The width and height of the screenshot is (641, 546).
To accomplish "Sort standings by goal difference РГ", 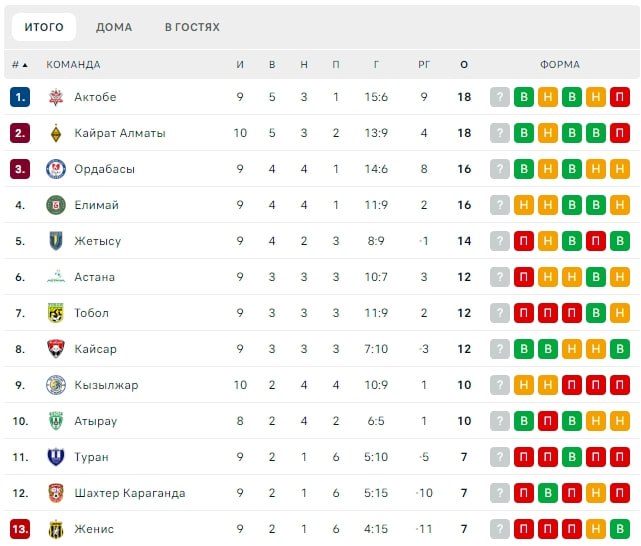I will (x=424, y=65).
